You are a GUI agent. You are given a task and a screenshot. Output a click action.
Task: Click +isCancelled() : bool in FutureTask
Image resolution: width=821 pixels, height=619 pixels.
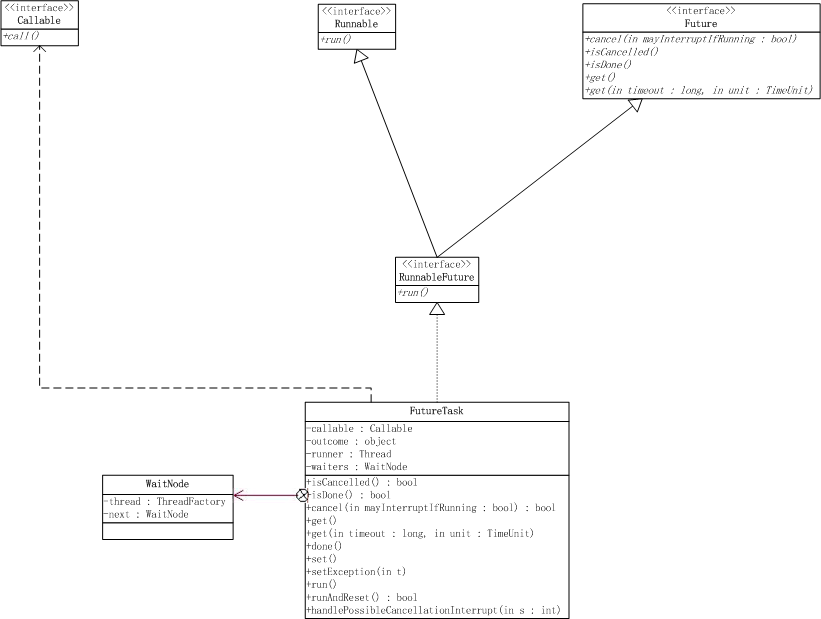click(362, 482)
